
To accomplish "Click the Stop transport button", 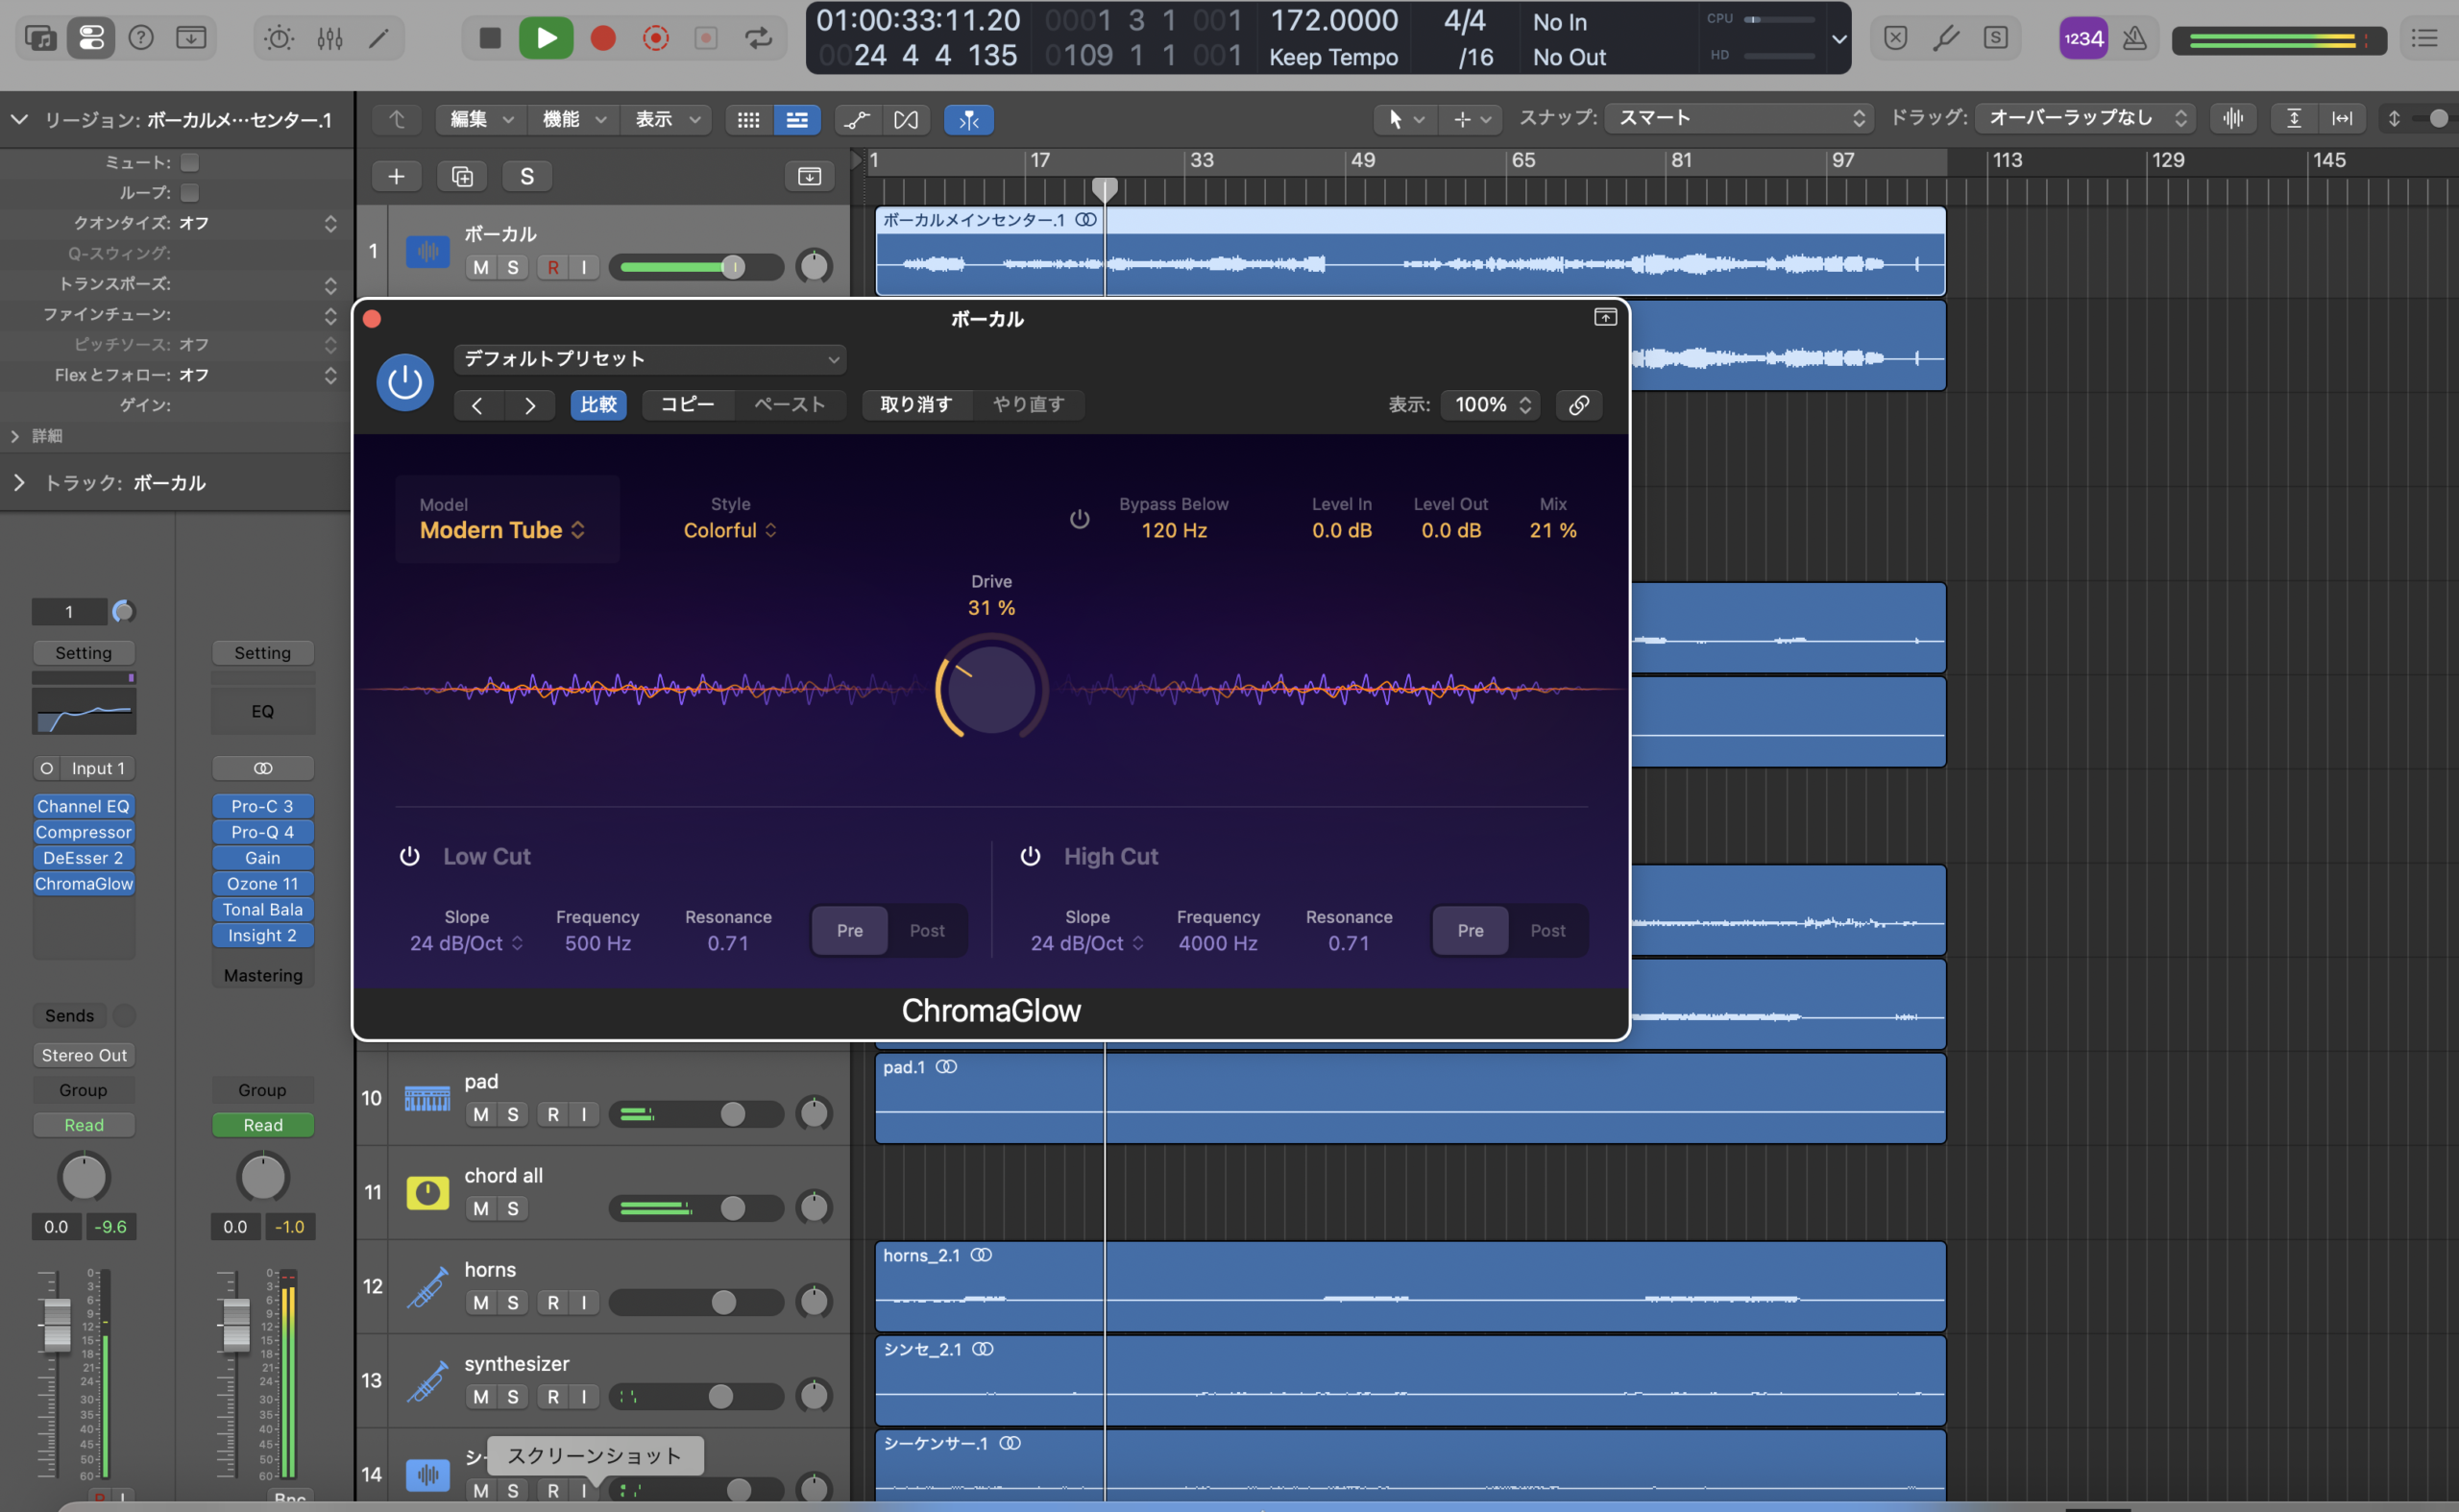I will coord(490,38).
